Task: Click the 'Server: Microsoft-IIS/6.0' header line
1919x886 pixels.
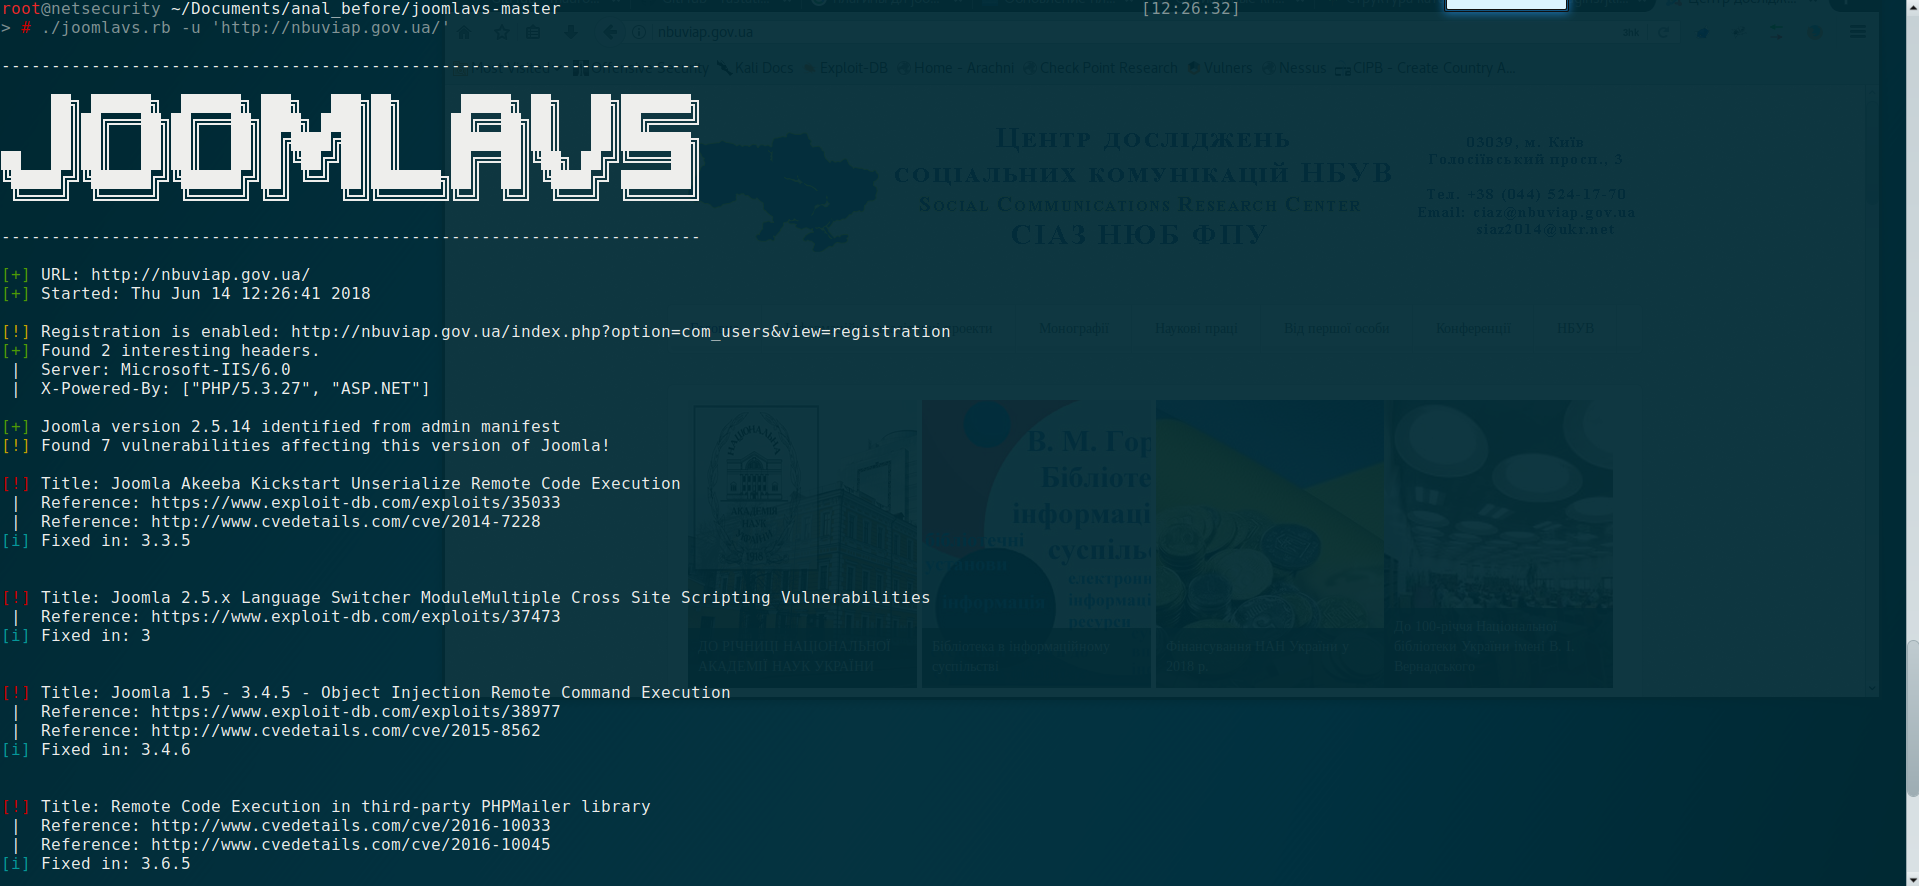Action: pyautogui.click(x=166, y=369)
